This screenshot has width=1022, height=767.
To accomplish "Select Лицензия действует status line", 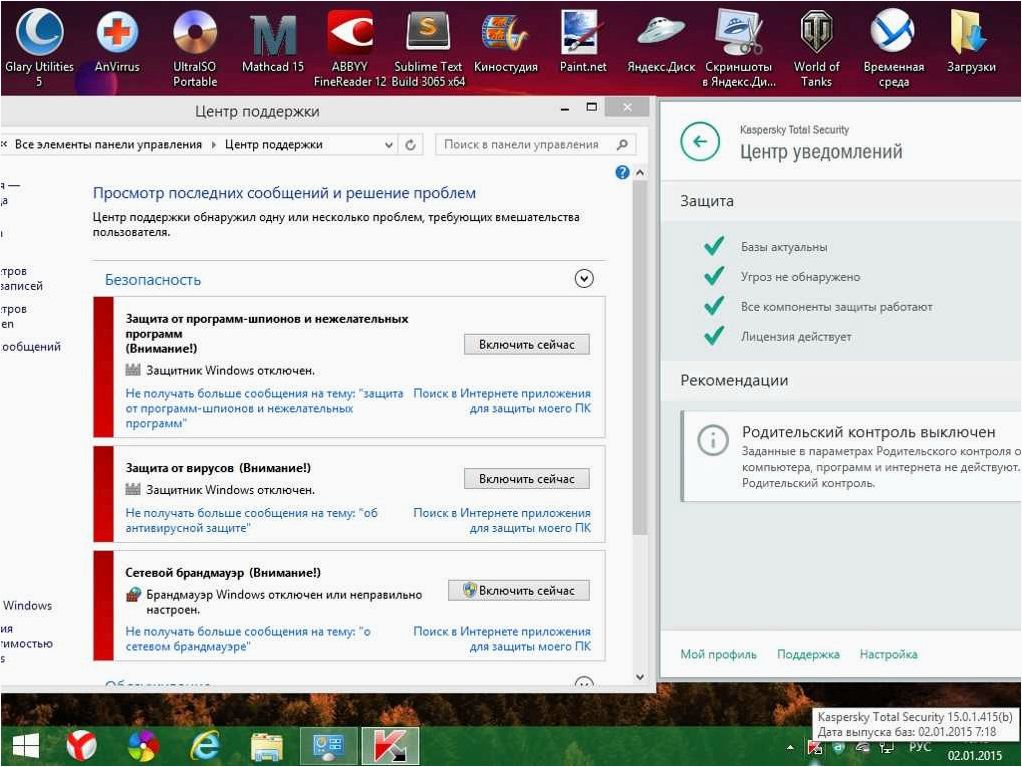I will pyautogui.click(x=796, y=337).
